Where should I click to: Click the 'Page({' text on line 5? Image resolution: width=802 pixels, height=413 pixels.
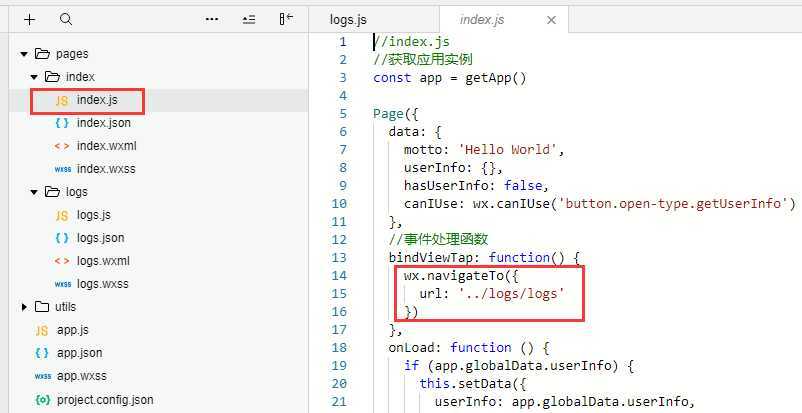pyautogui.click(x=396, y=114)
